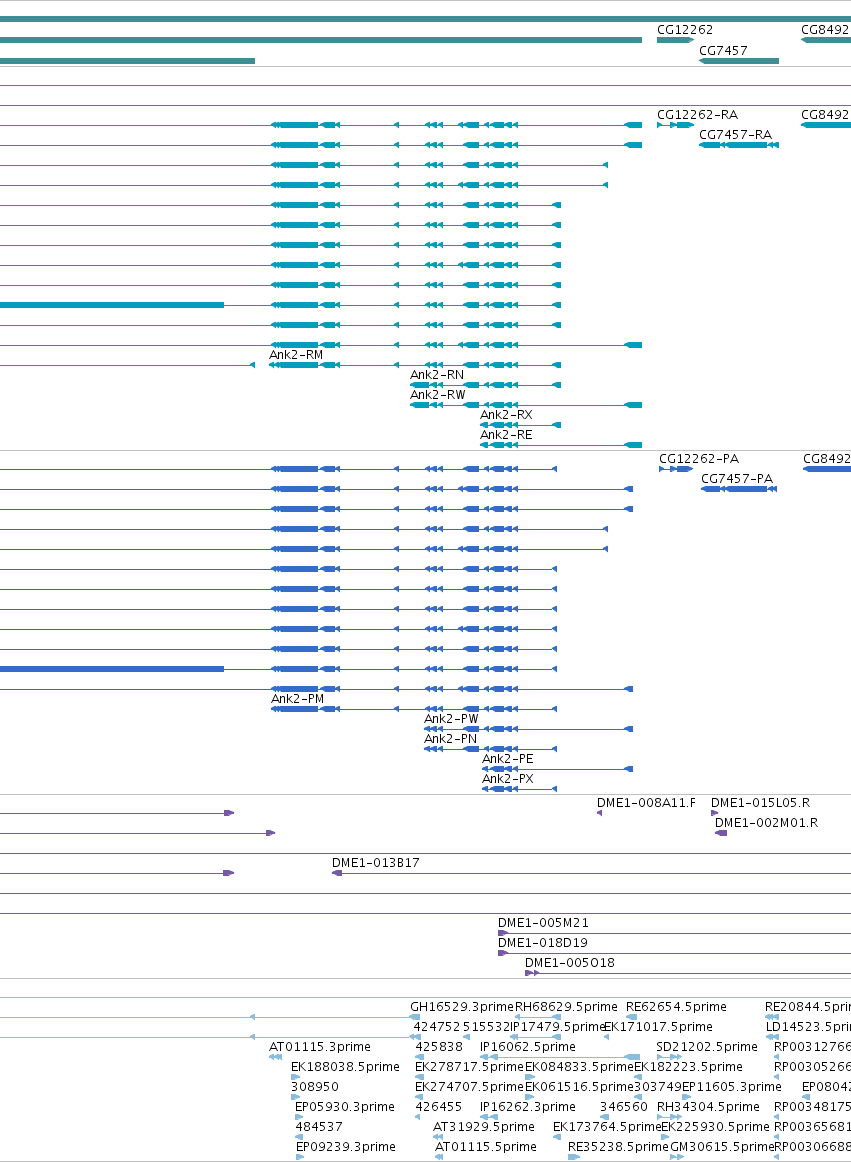851x1162 pixels.
Task: Open EST EK182223.5prime
Action: point(688,1066)
